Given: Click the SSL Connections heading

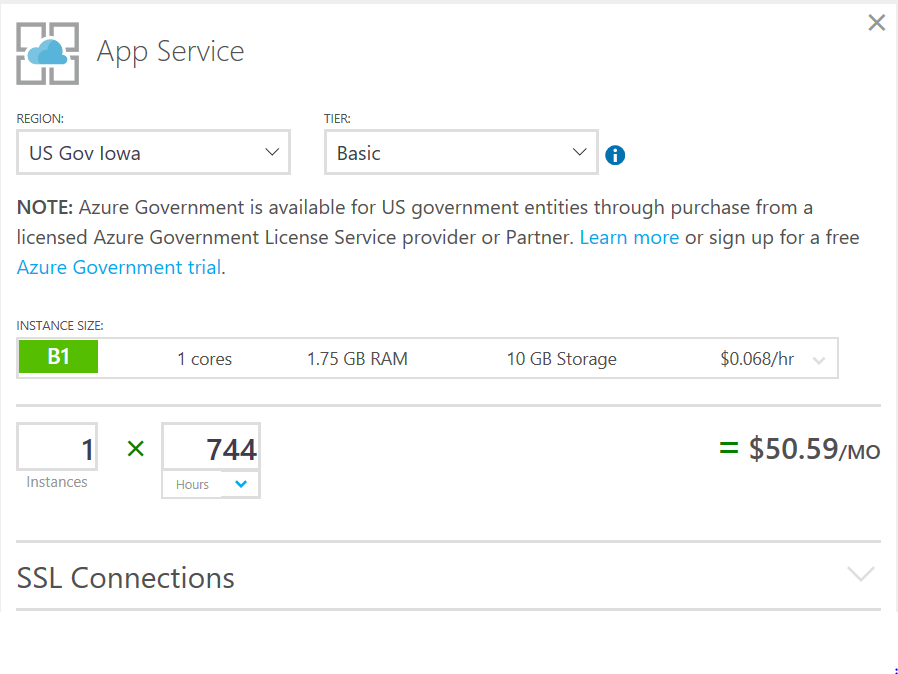Looking at the screenshot, I should click(x=126, y=578).
